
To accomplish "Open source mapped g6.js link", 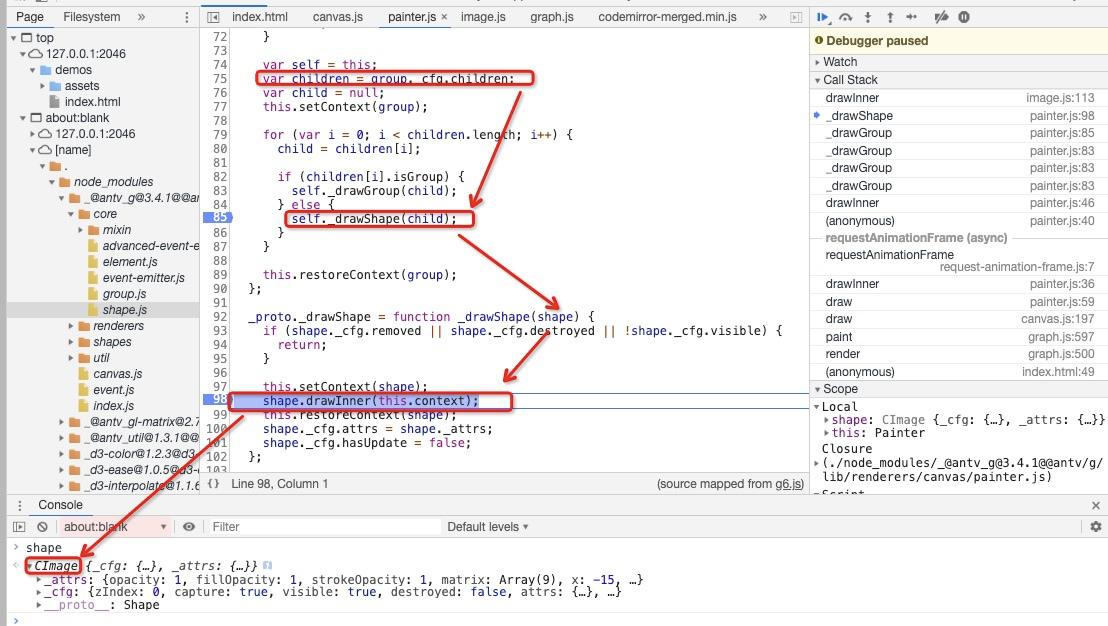I will [788, 484].
